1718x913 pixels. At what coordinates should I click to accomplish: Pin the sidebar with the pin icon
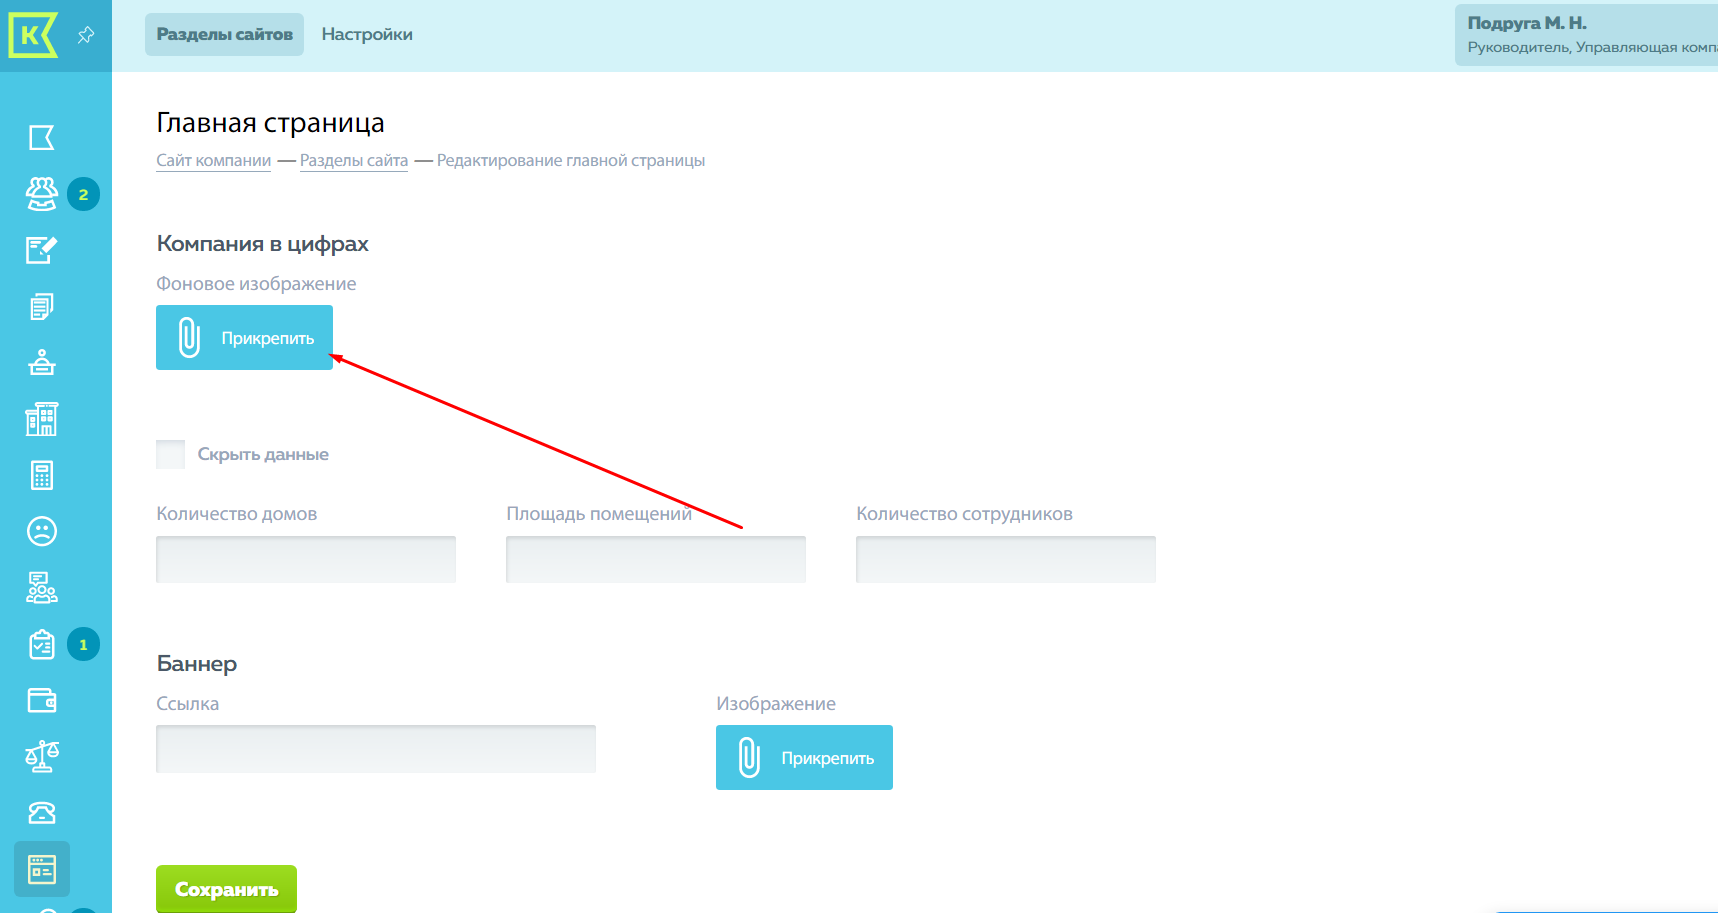point(86,35)
